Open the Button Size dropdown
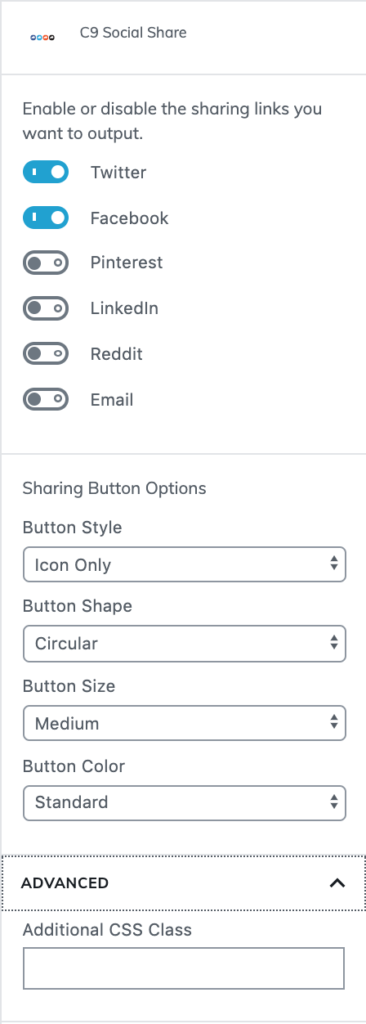This screenshot has width=366, height=1024. pyautogui.click(x=184, y=723)
